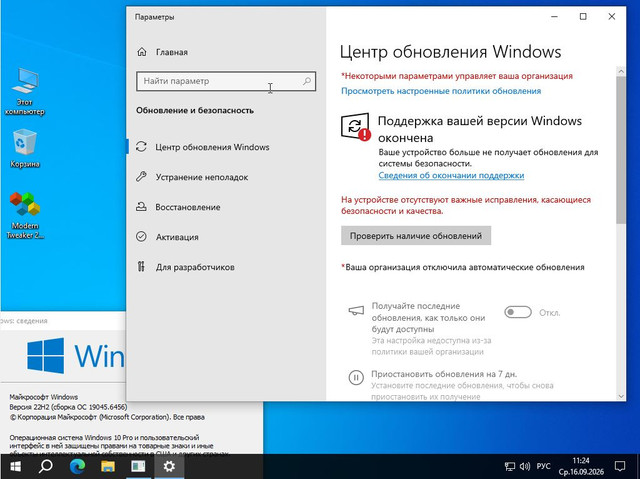
Task: Click the tools icon beside Для разработчиков
Action: tap(141, 267)
